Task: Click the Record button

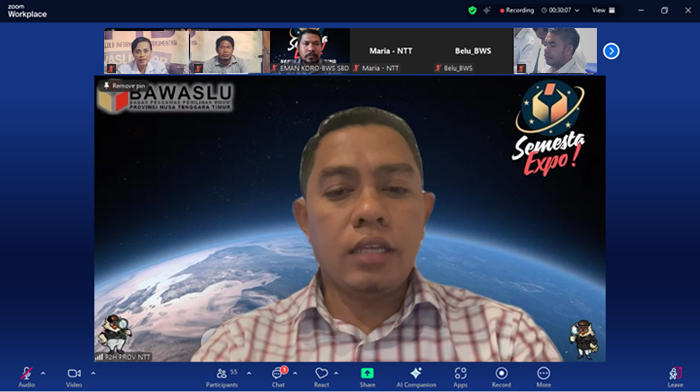Action: tap(501, 377)
